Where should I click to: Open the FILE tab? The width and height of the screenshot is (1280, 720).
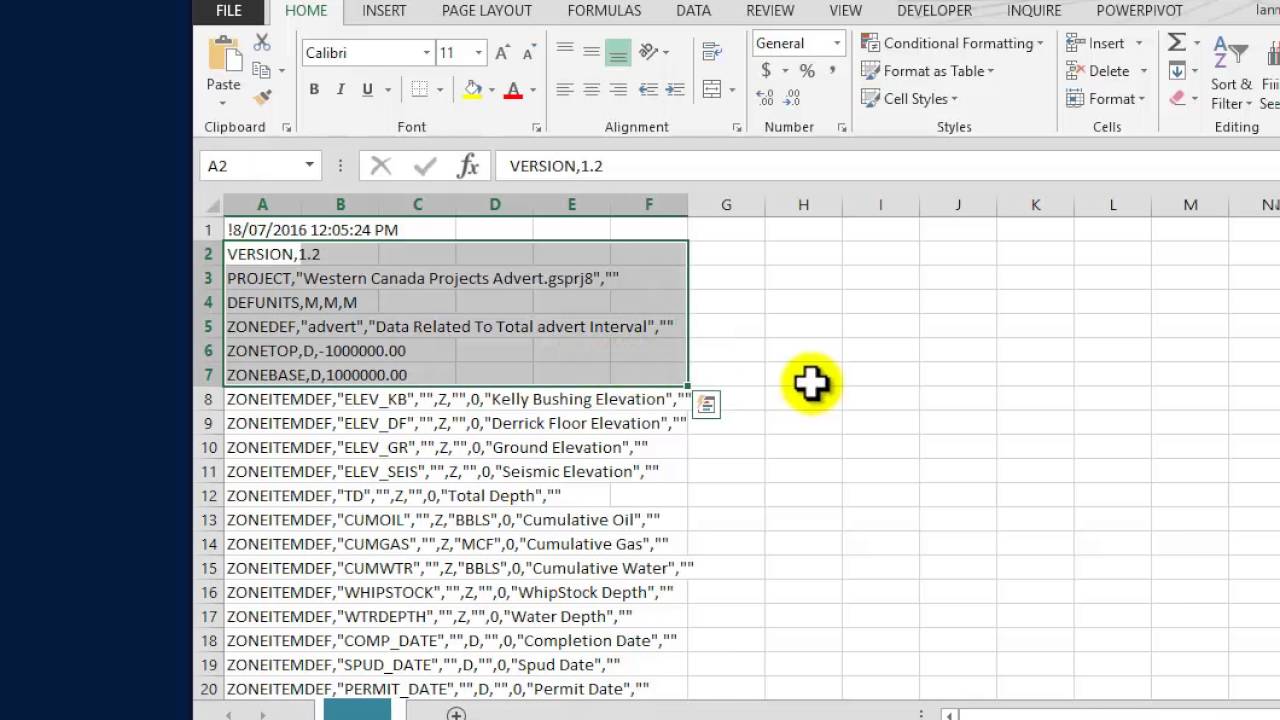click(x=229, y=11)
